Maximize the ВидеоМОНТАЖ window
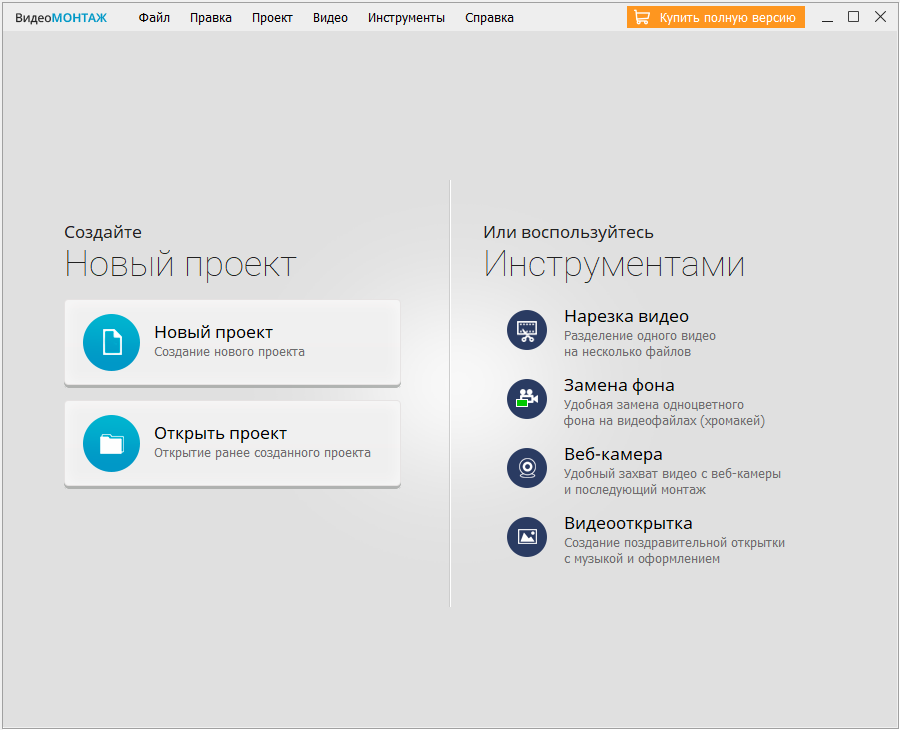900x730 pixels. click(x=854, y=17)
